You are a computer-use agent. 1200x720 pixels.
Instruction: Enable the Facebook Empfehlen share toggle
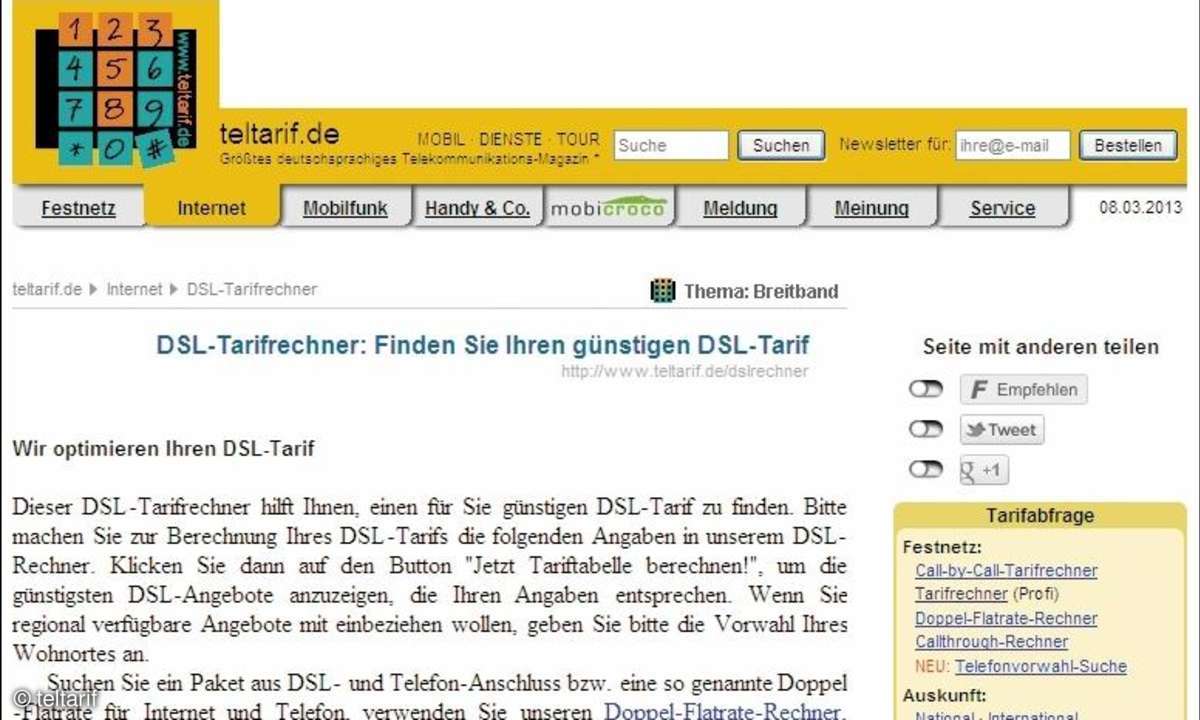click(926, 390)
